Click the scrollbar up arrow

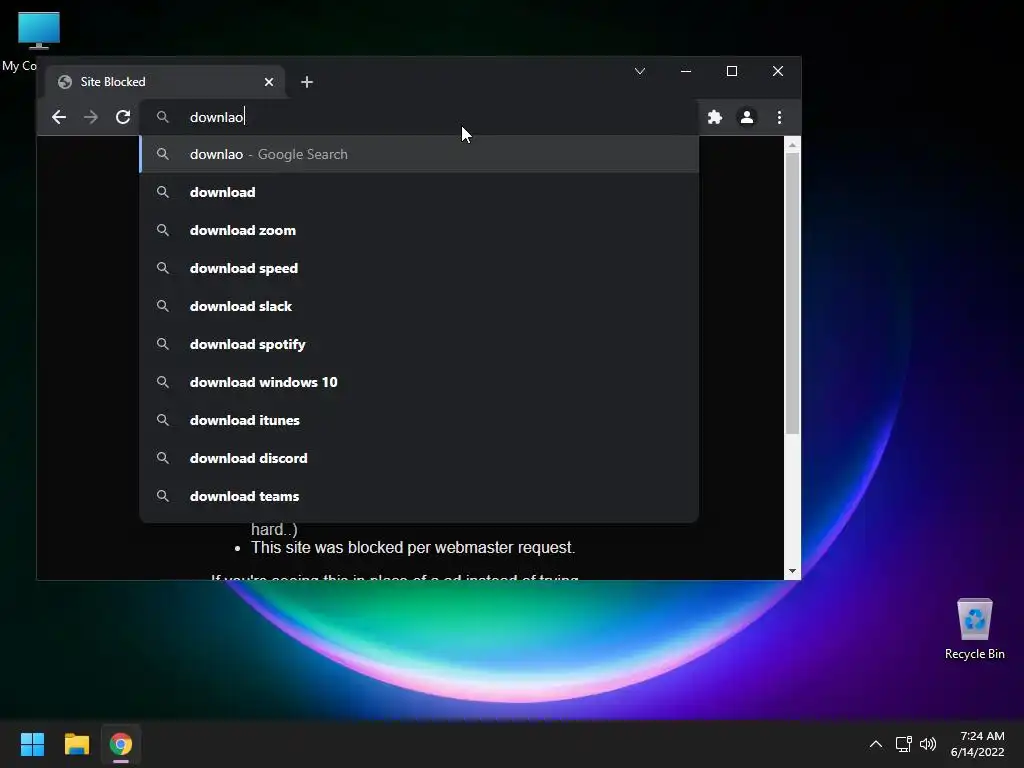792,145
